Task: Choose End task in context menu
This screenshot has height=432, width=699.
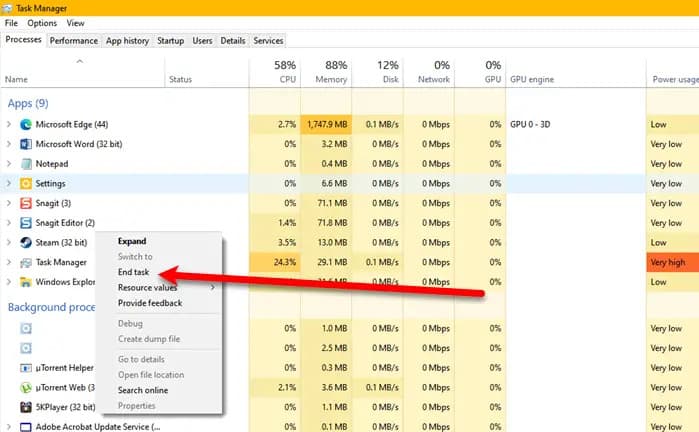Action: pyautogui.click(x=133, y=272)
